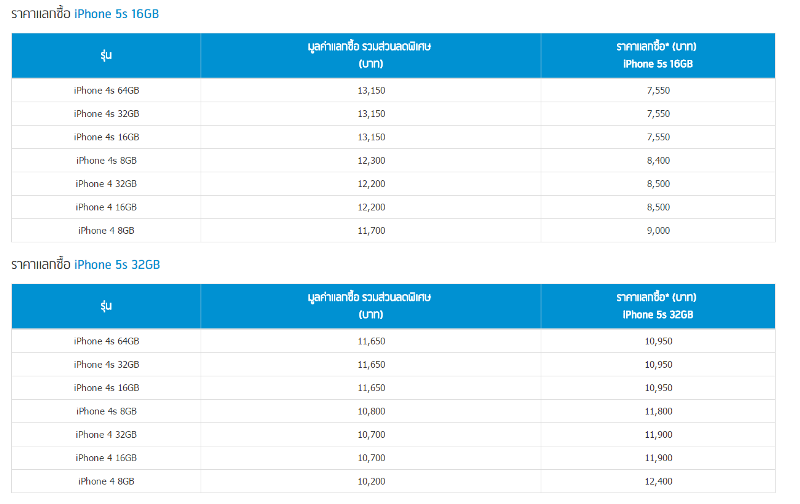Viewport: 800px width, 504px height.
Task: Click model column header of first table
Action: click(x=106, y=56)
